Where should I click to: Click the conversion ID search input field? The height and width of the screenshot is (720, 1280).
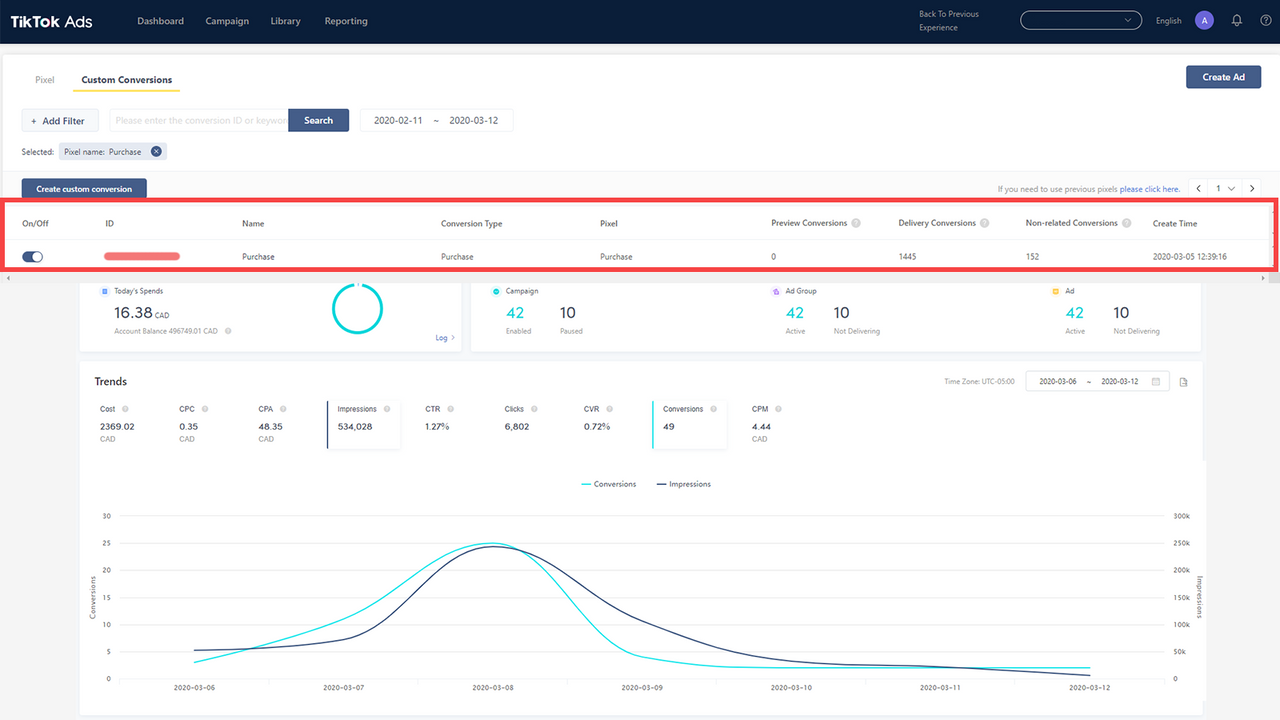198,119
